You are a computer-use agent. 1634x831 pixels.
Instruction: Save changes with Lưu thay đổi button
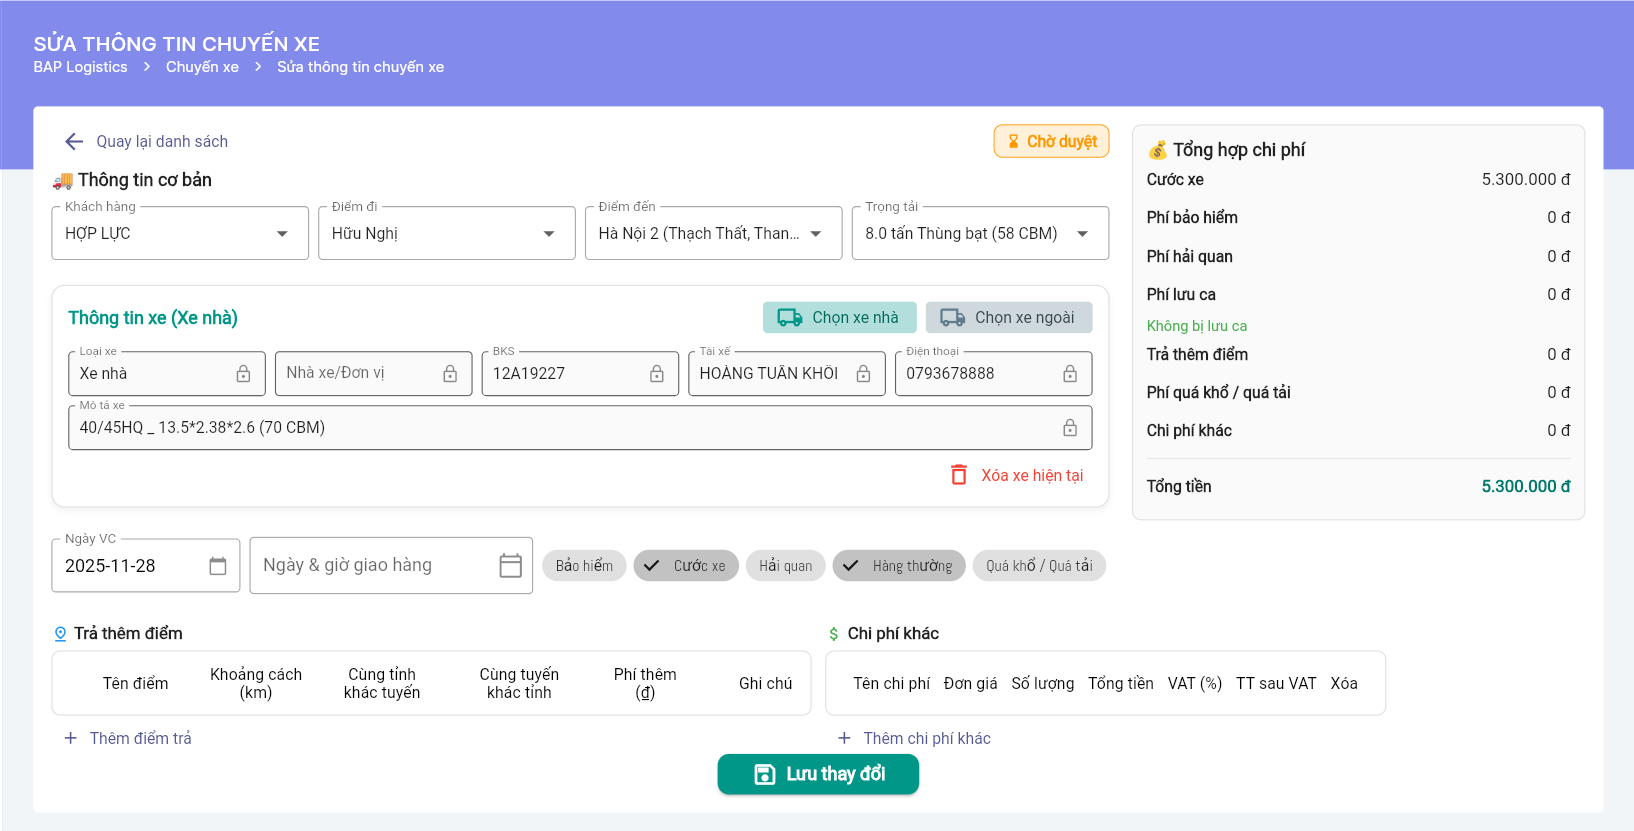(x=817, y=774)
